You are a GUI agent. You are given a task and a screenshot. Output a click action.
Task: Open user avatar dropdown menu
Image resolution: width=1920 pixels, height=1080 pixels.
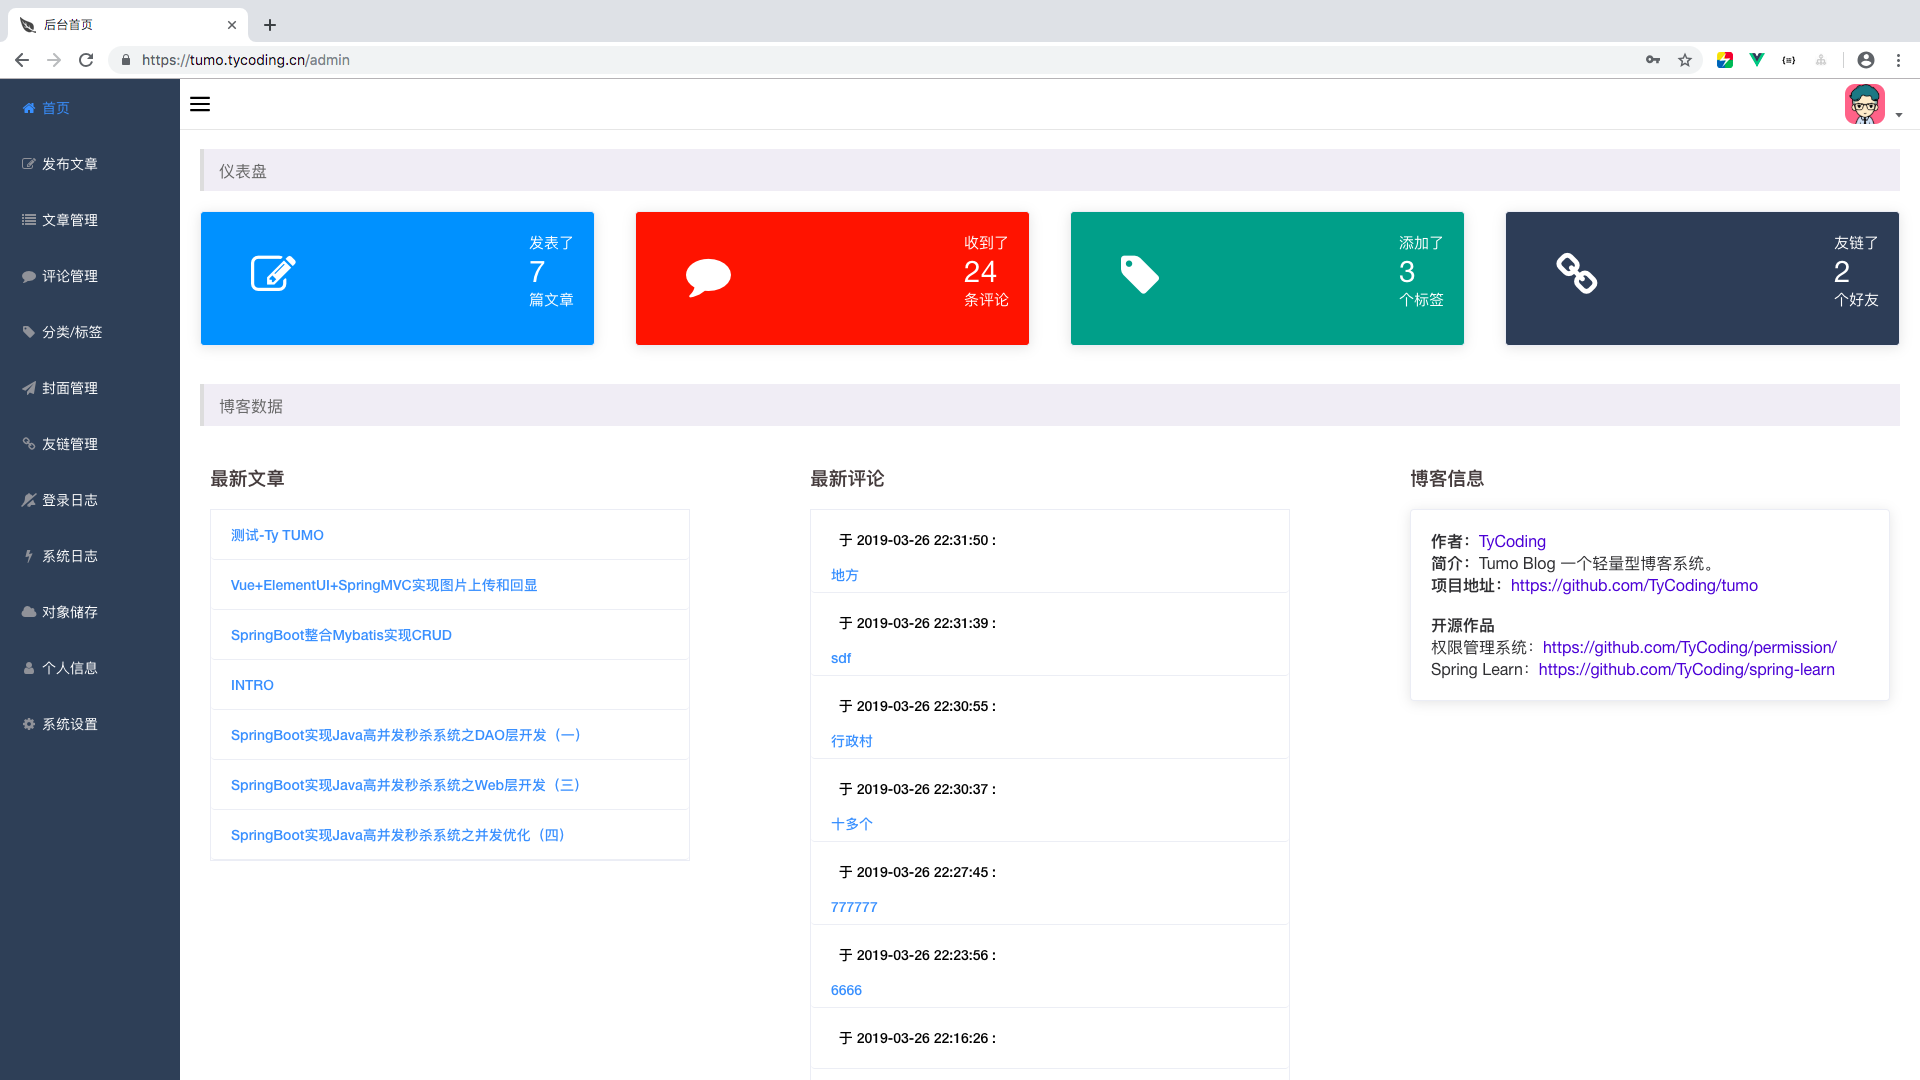[x=1864, y=104]
